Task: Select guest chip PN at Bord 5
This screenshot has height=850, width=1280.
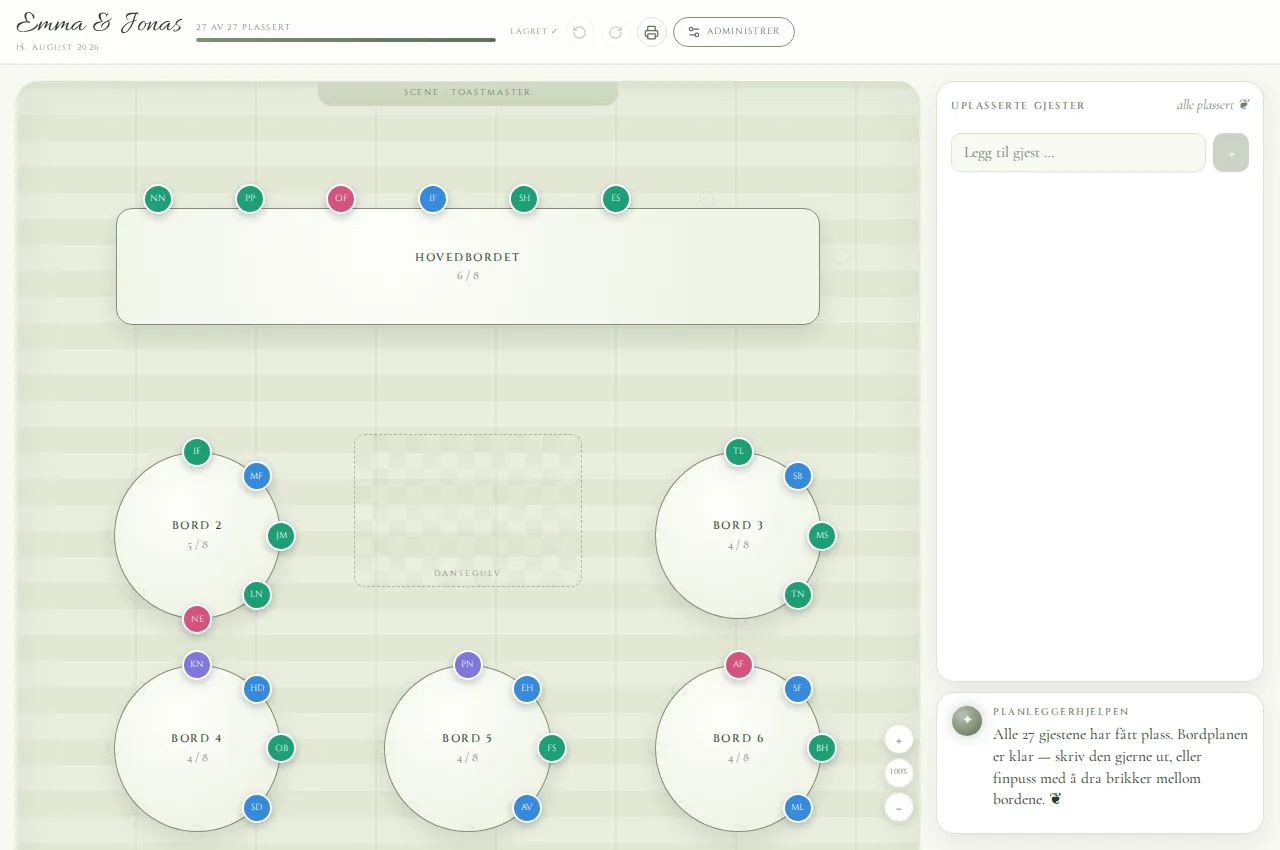Action: tap(468, 665)
